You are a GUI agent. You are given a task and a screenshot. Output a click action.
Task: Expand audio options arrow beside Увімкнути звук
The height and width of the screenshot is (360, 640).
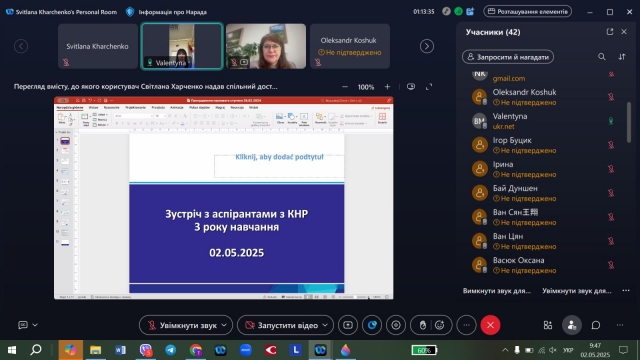click(224, 325)
